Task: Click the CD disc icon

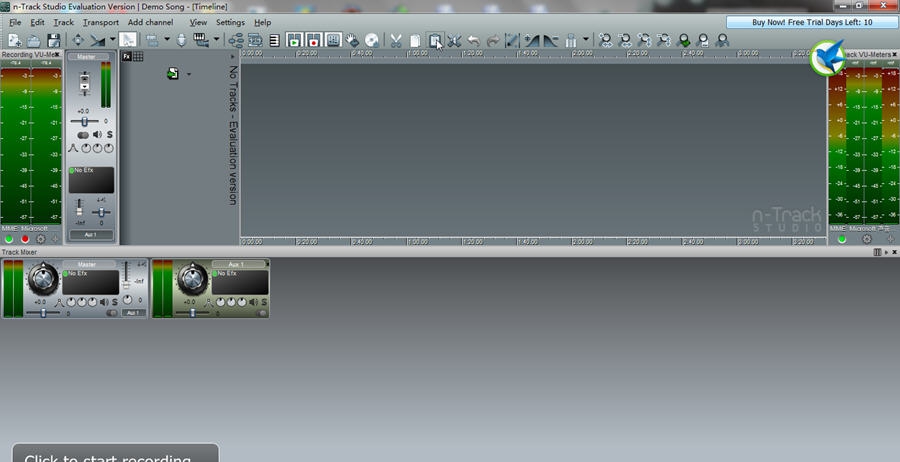Action: (372, 40)
